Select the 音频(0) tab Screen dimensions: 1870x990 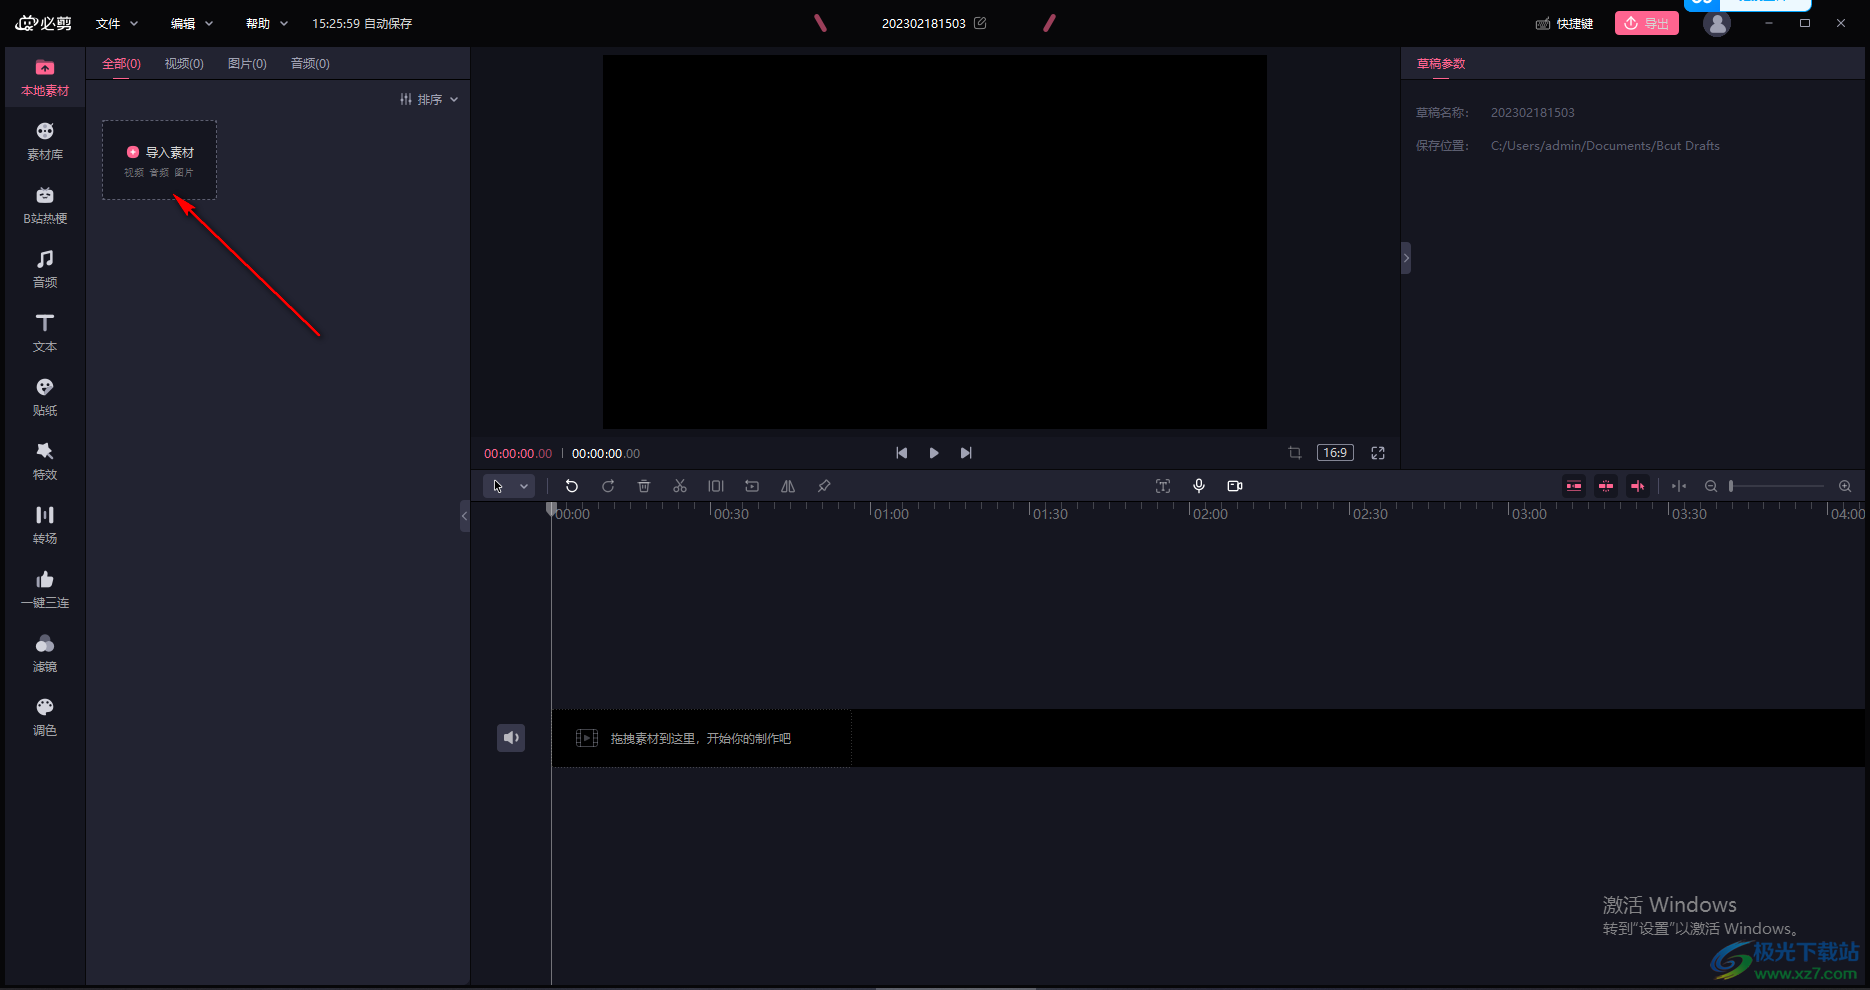[310, 63]
